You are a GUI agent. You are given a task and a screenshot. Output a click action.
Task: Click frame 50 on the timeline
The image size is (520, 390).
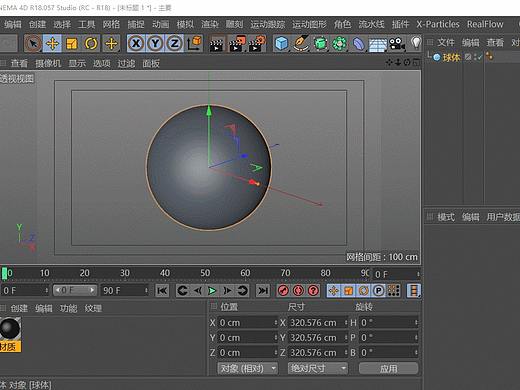click(205, 273)
